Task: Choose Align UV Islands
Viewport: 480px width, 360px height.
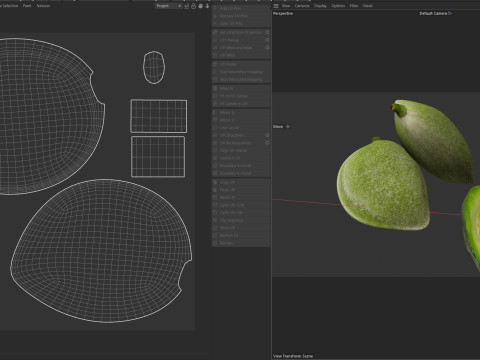Action: tap(241, 150)
